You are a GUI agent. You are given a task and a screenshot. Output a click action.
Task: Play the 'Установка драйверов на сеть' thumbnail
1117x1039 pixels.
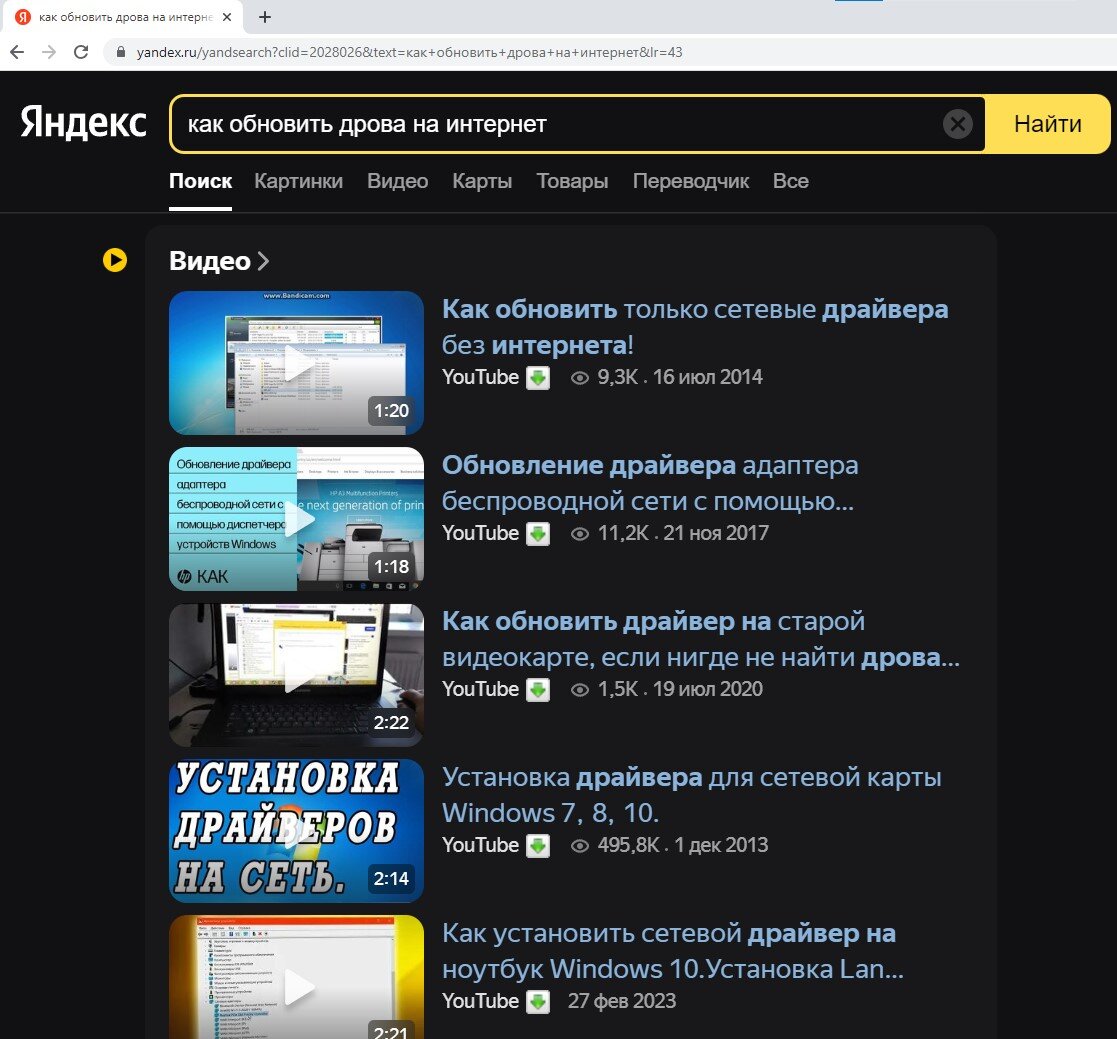(x=296, y=830)
